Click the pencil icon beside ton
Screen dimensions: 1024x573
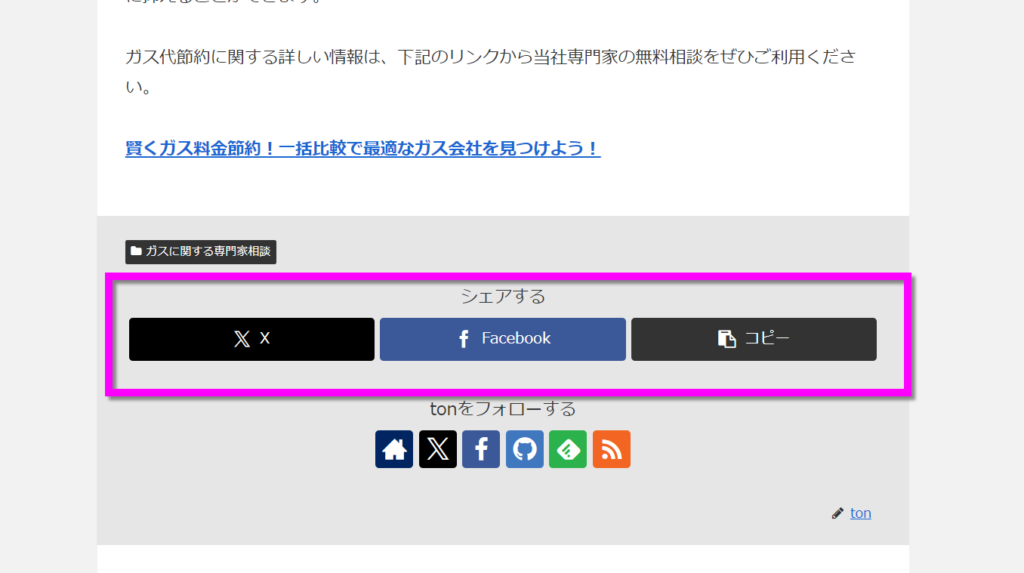(837, 514)
